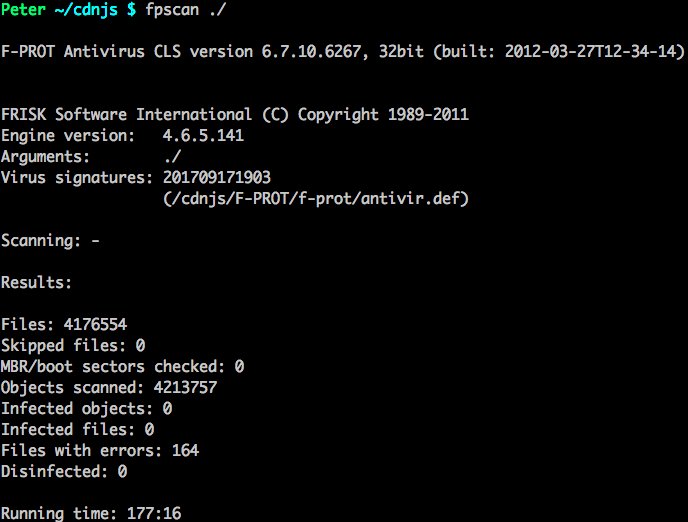The height and width of the screenshot is (522, 688).
Task: Click the ~/cdnjs directory in prompt
Action: click(86, 10)
